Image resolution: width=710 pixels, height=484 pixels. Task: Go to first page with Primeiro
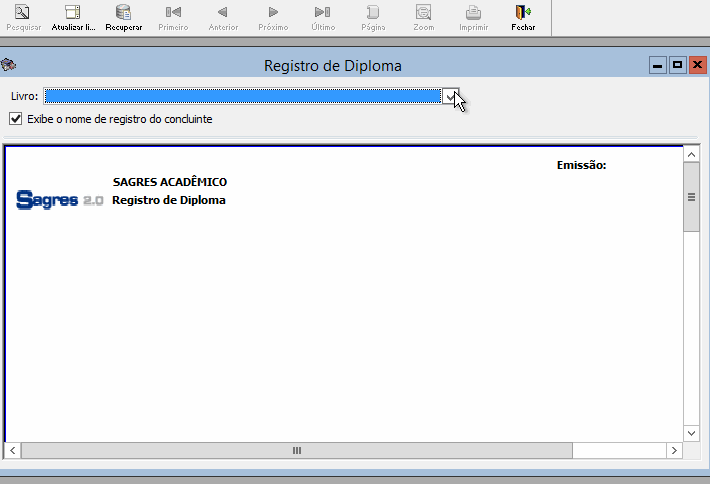(x=173, y=13)
